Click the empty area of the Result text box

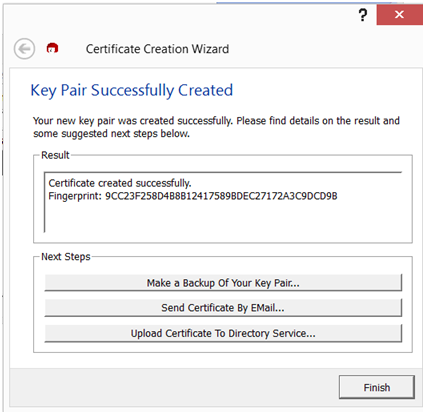223,217
